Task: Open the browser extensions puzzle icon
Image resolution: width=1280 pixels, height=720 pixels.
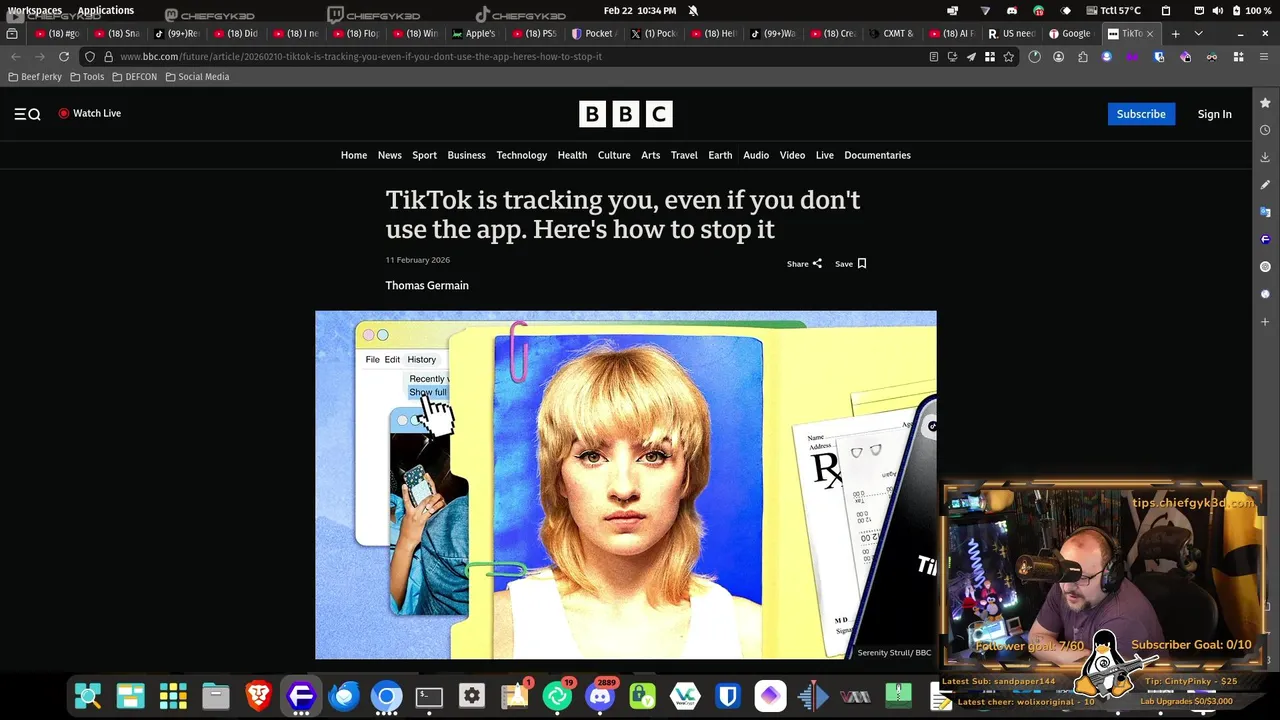Action: click(x=1083, y=57)
